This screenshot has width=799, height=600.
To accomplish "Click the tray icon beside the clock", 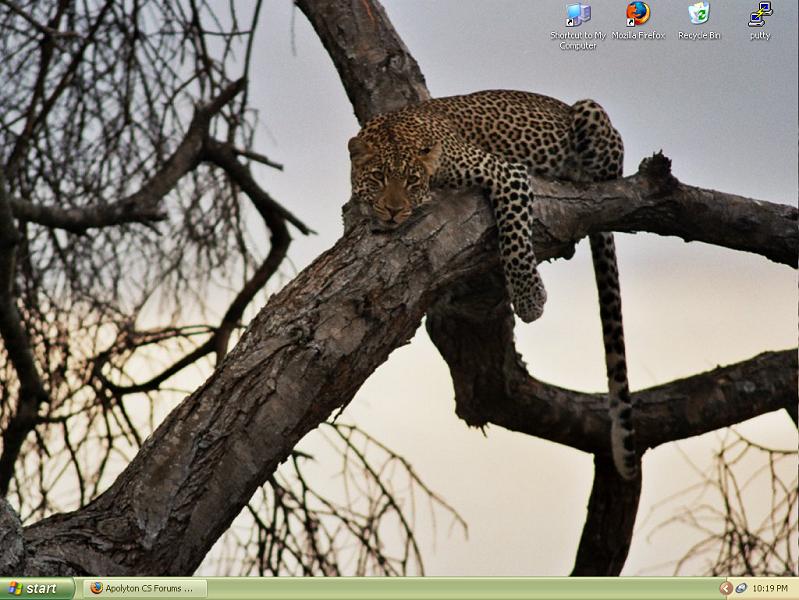I will [x=741, y=588].
